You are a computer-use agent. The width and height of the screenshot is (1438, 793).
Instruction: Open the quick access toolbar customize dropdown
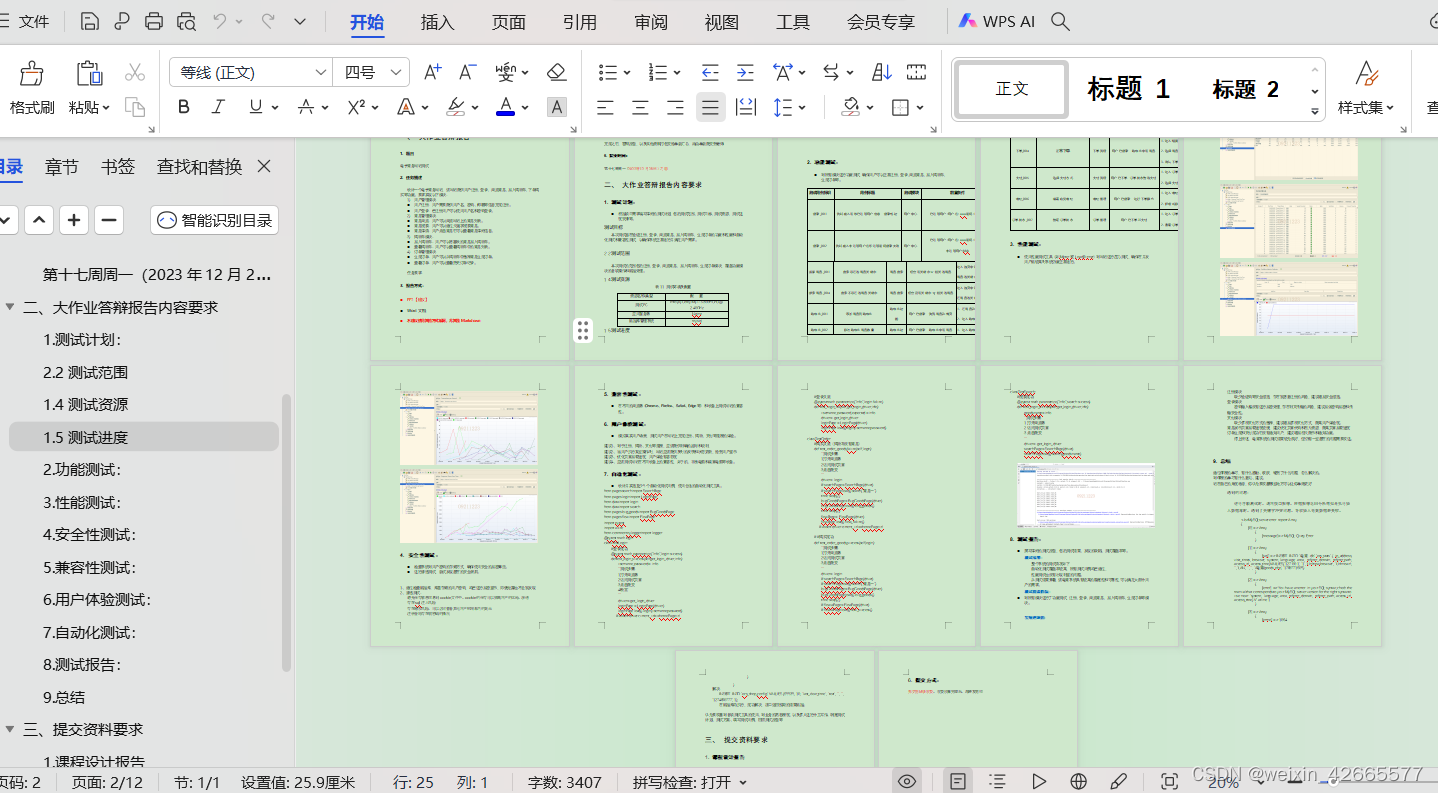pos(300,21)
